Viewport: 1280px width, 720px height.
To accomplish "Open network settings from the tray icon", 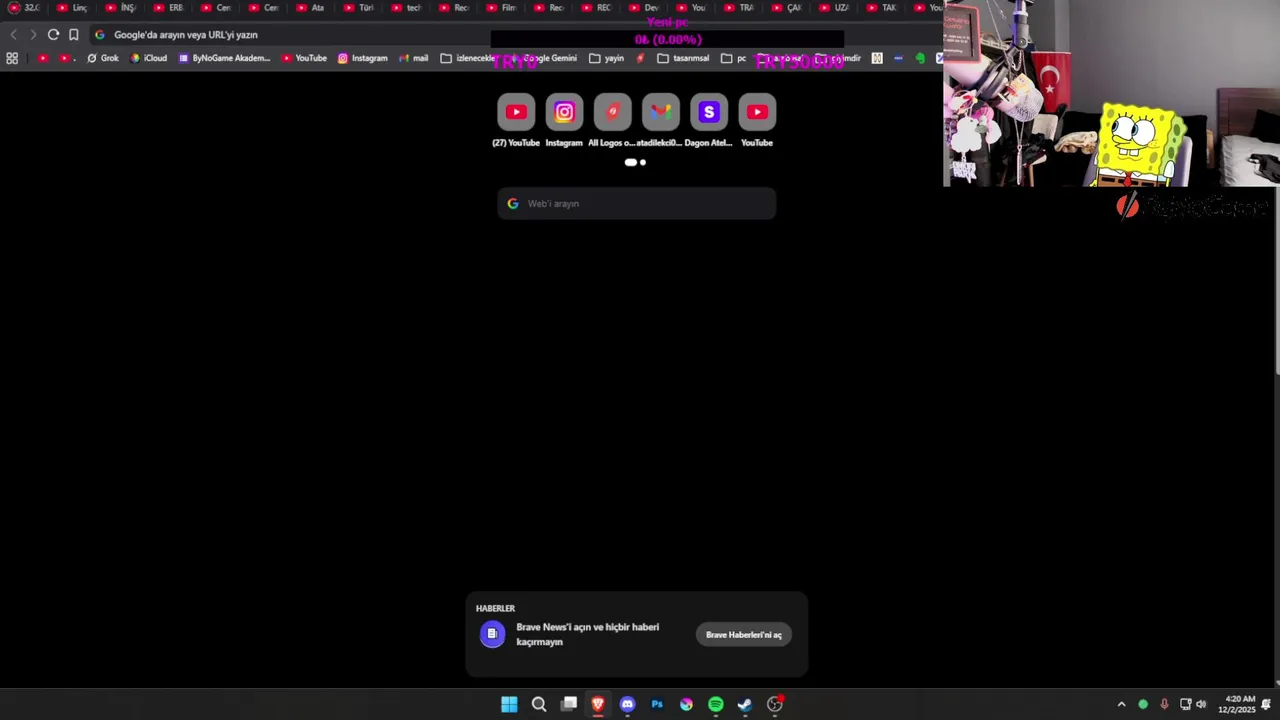I will (x=1185, y=704).
